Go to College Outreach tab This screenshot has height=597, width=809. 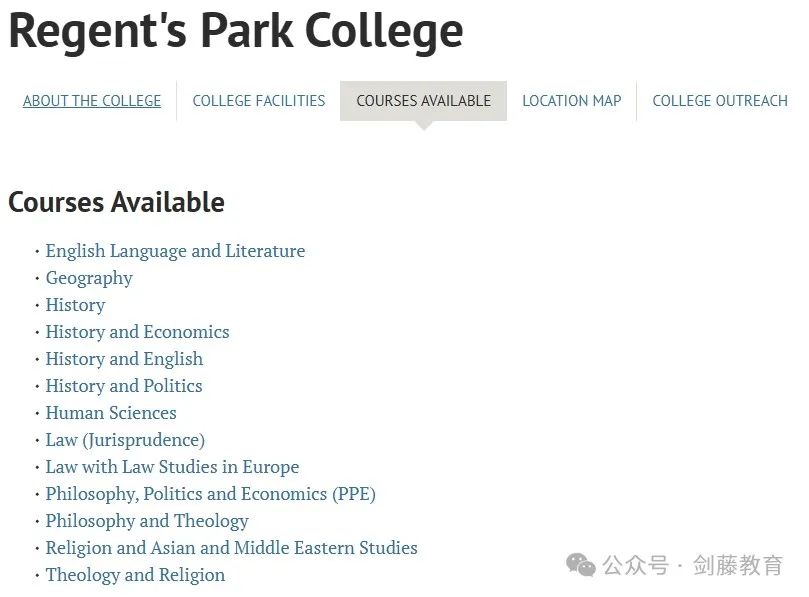tap(720, 101)
